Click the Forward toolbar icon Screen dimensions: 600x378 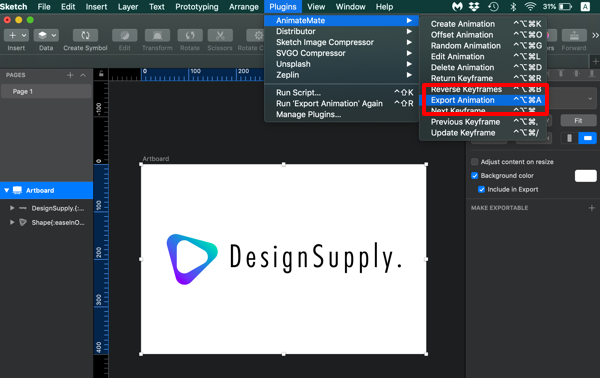point(574,35)
